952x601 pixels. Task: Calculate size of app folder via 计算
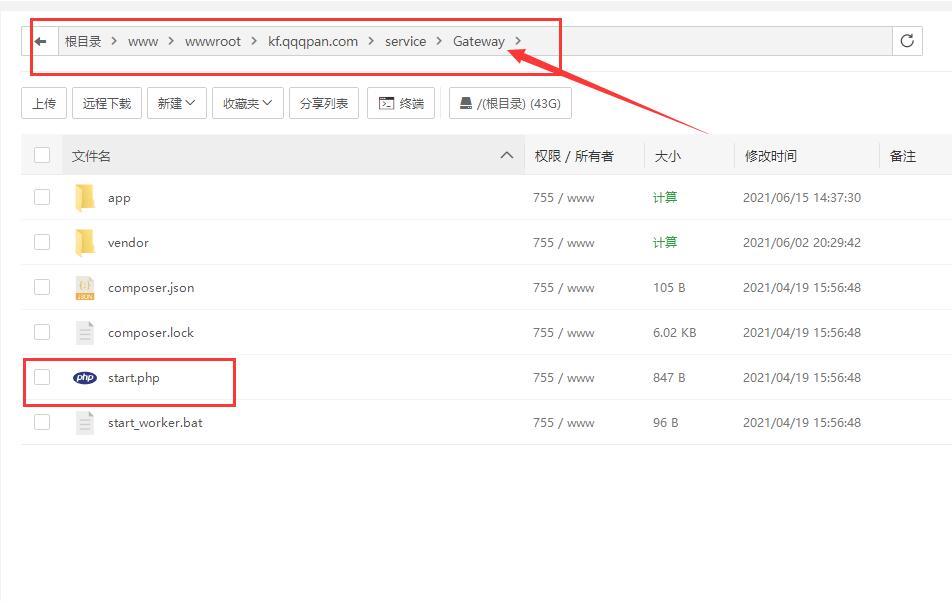[665, 198]
